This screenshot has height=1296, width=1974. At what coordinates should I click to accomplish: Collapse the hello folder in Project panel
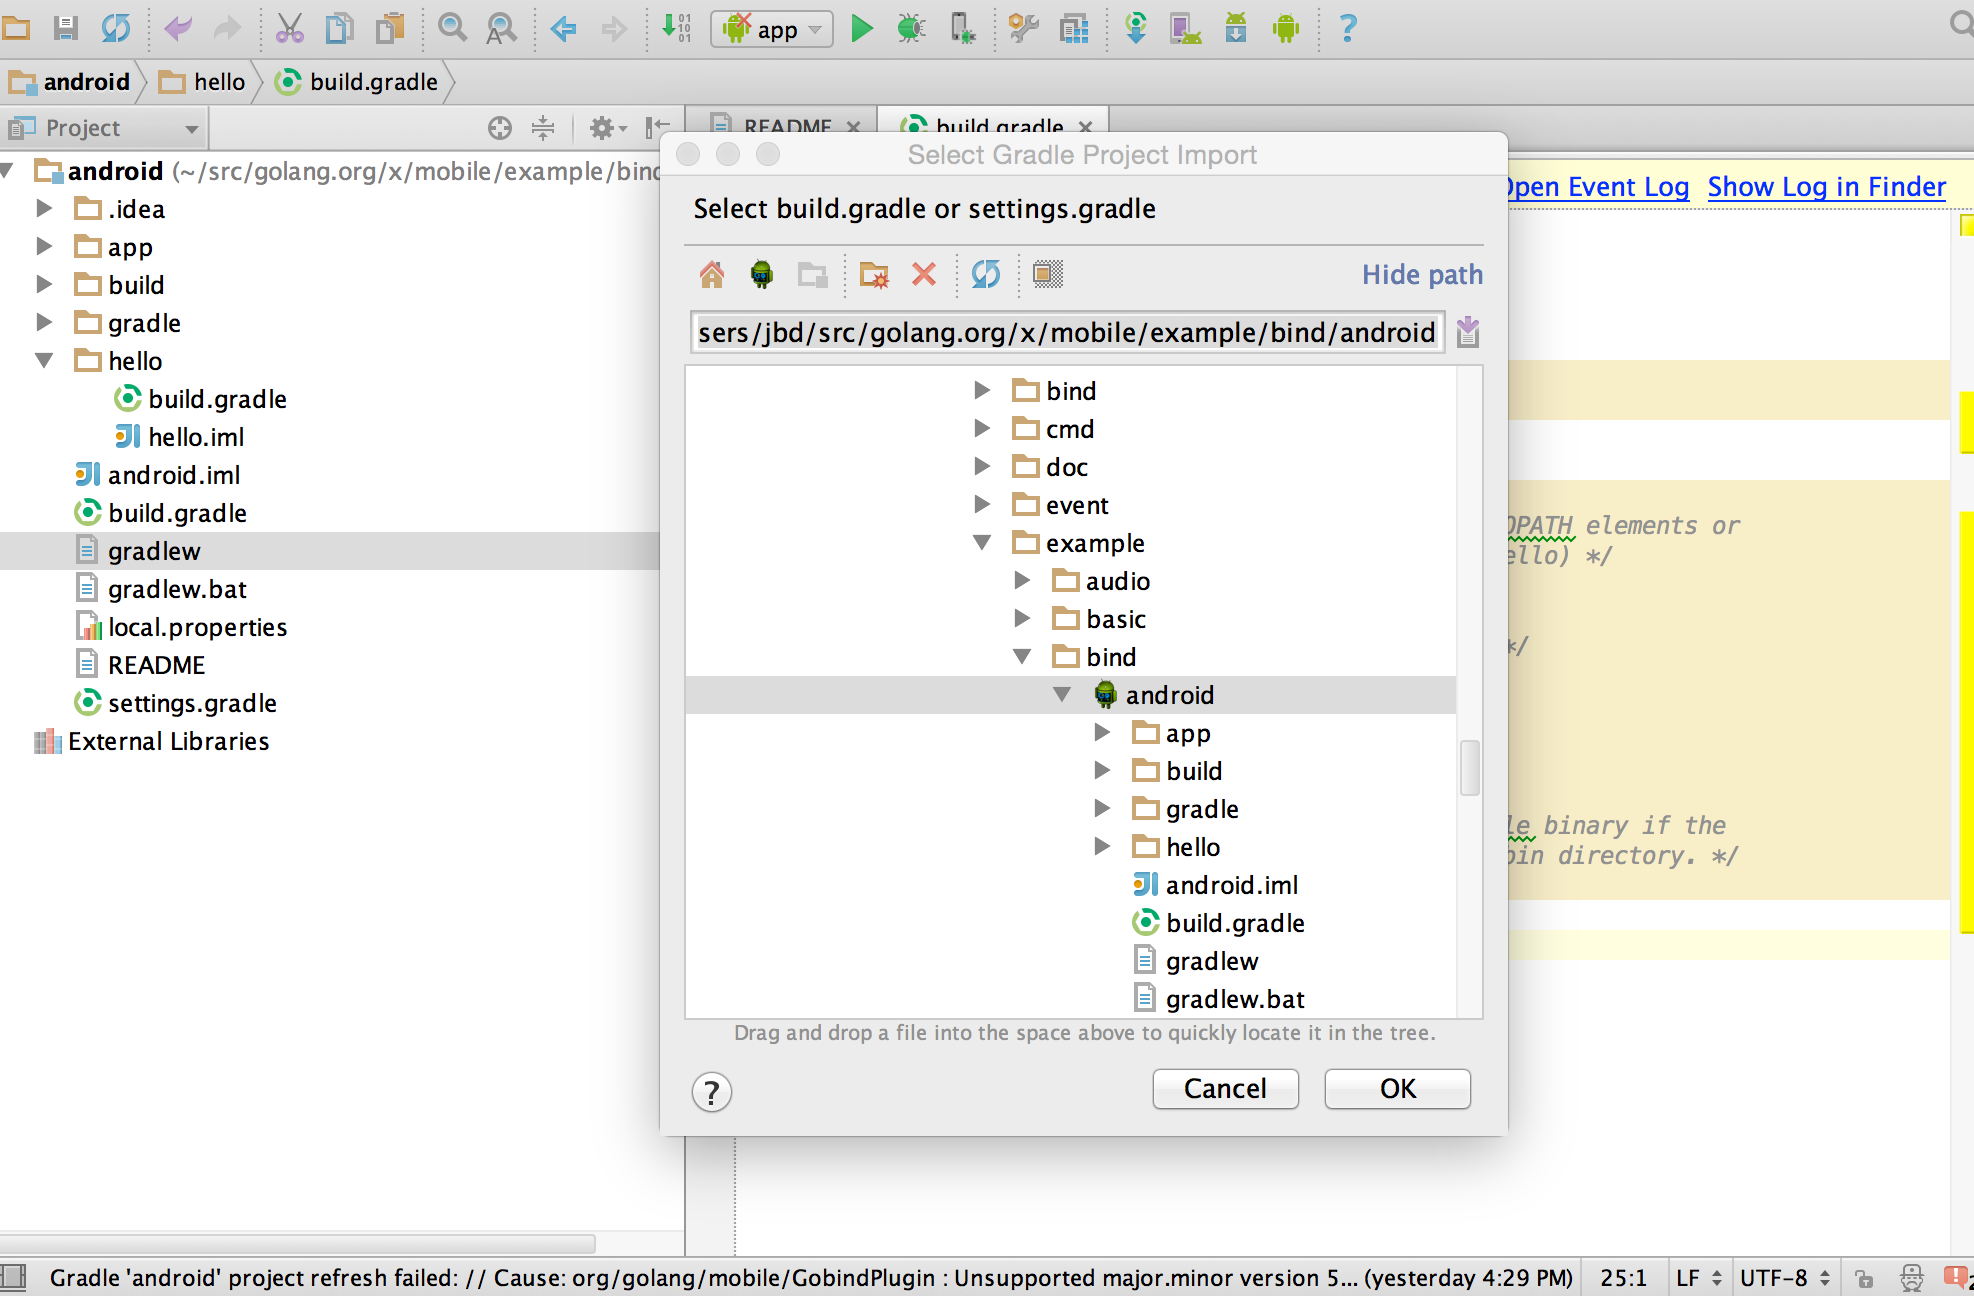point(44,361)
